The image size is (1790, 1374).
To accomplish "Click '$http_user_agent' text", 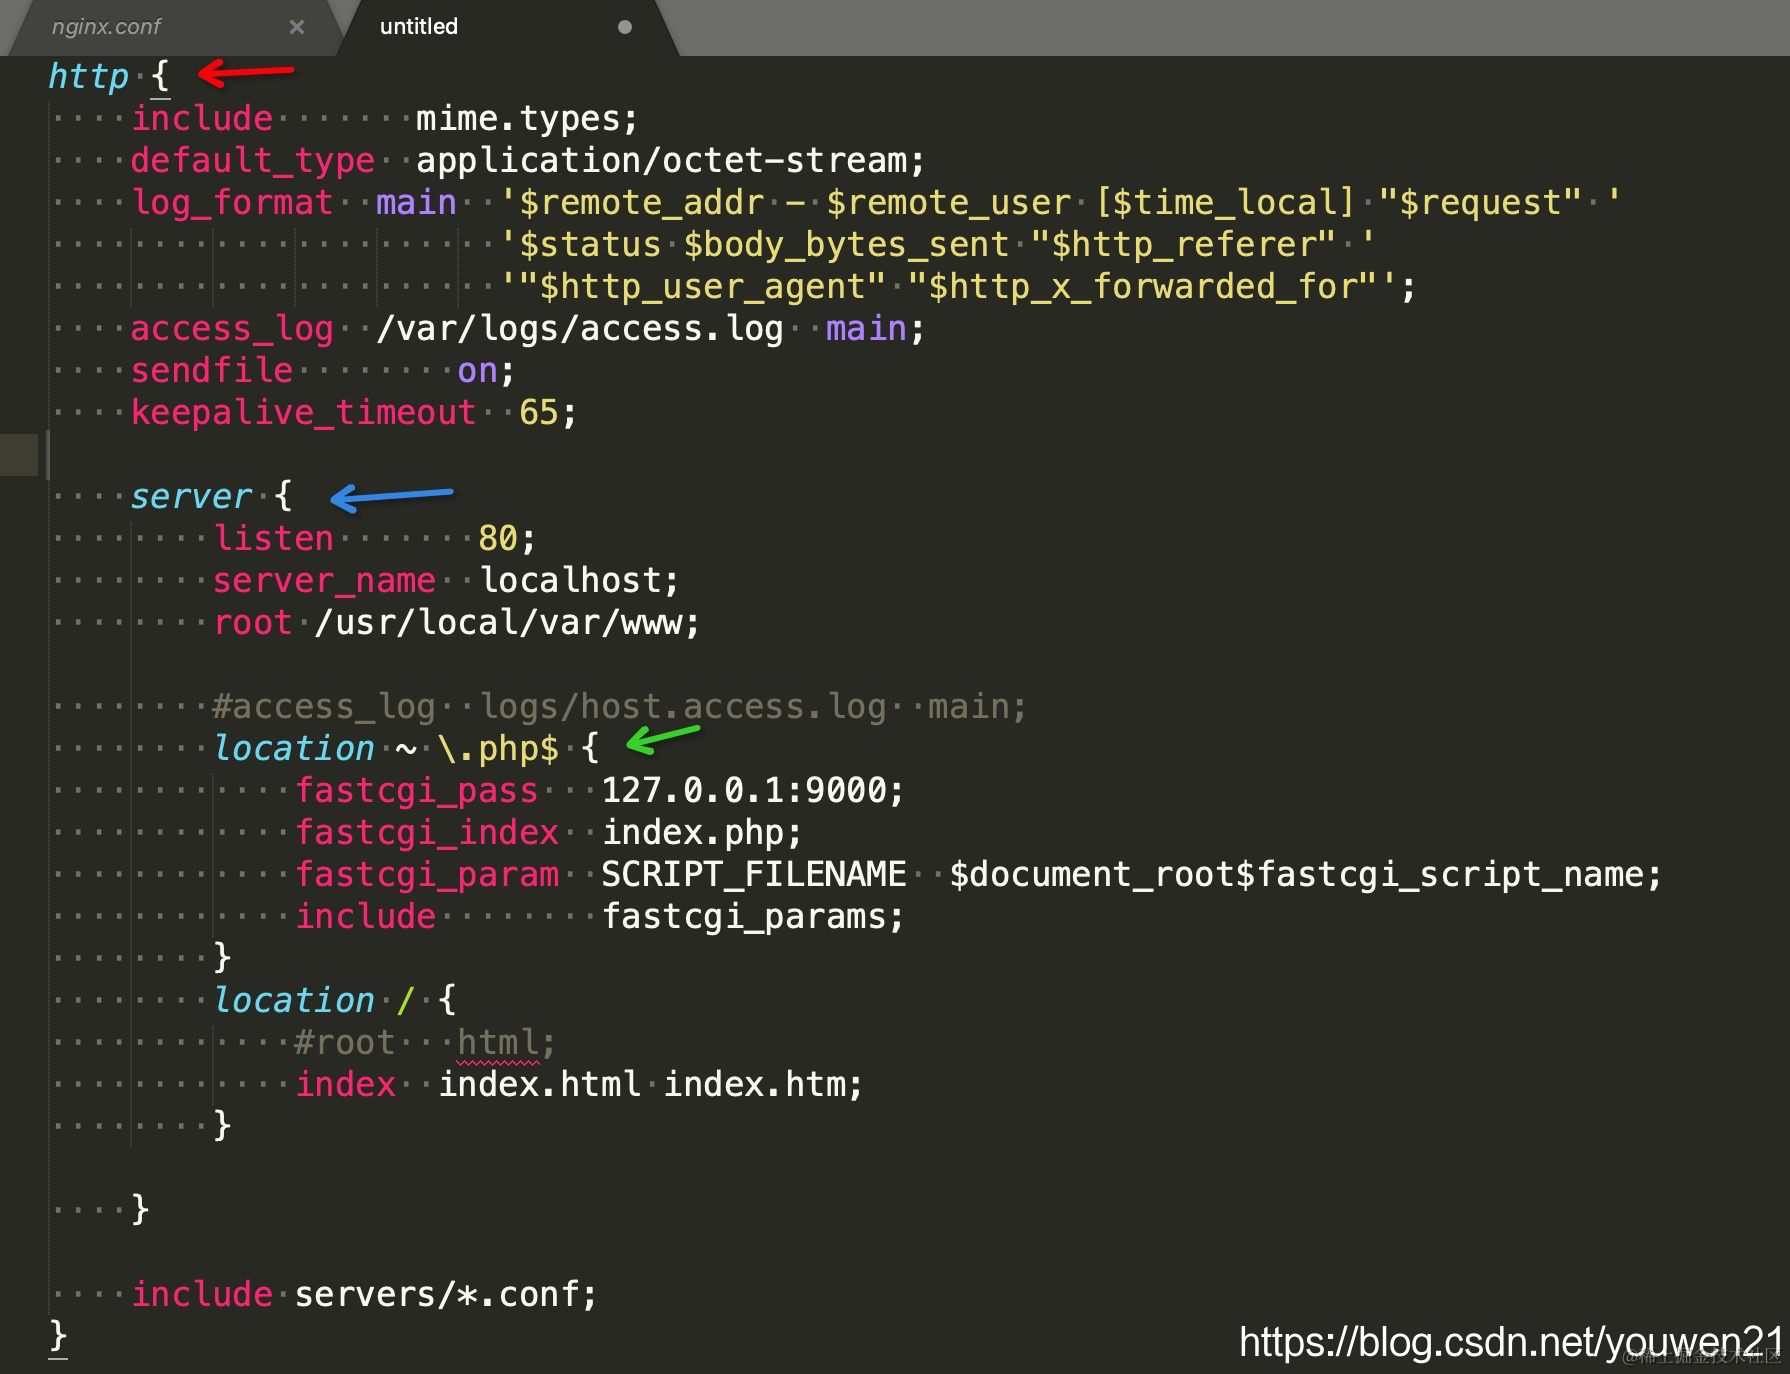I will point(702,287).
